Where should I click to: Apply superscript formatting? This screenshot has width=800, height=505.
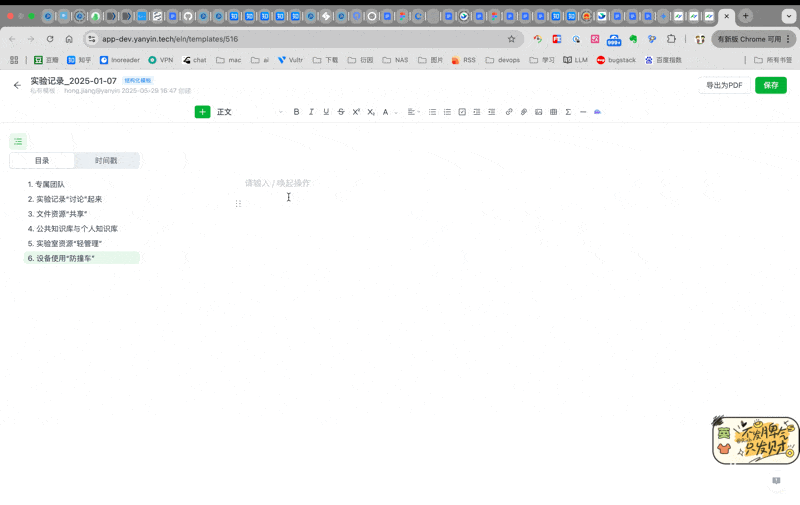click(356, 112)
